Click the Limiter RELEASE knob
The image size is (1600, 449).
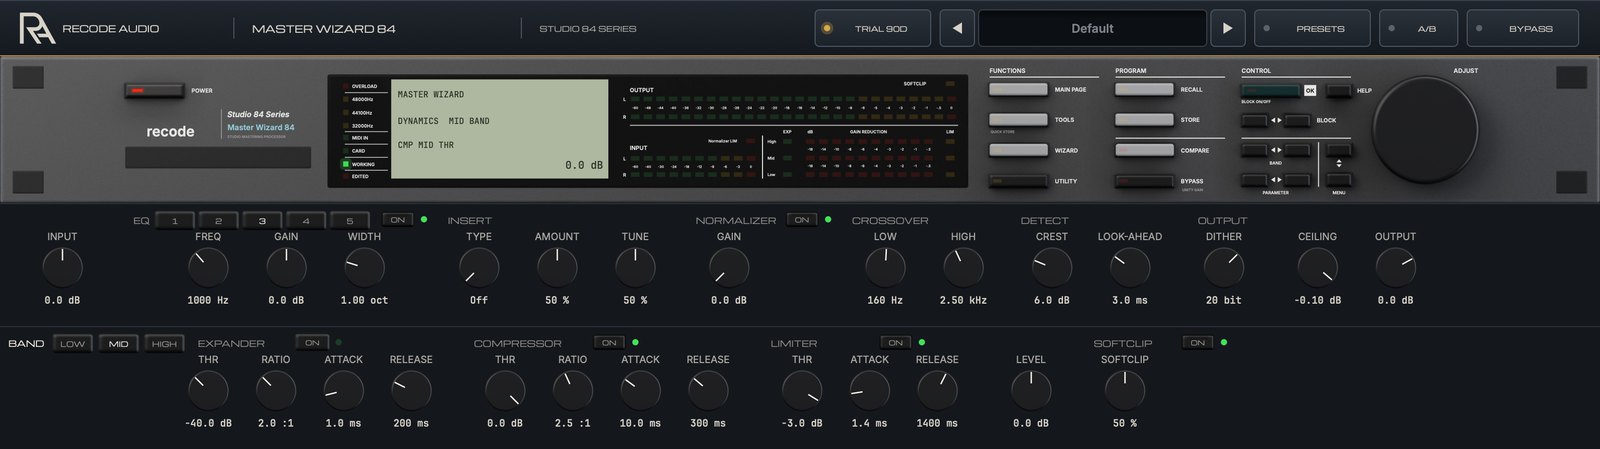point(937,391)
